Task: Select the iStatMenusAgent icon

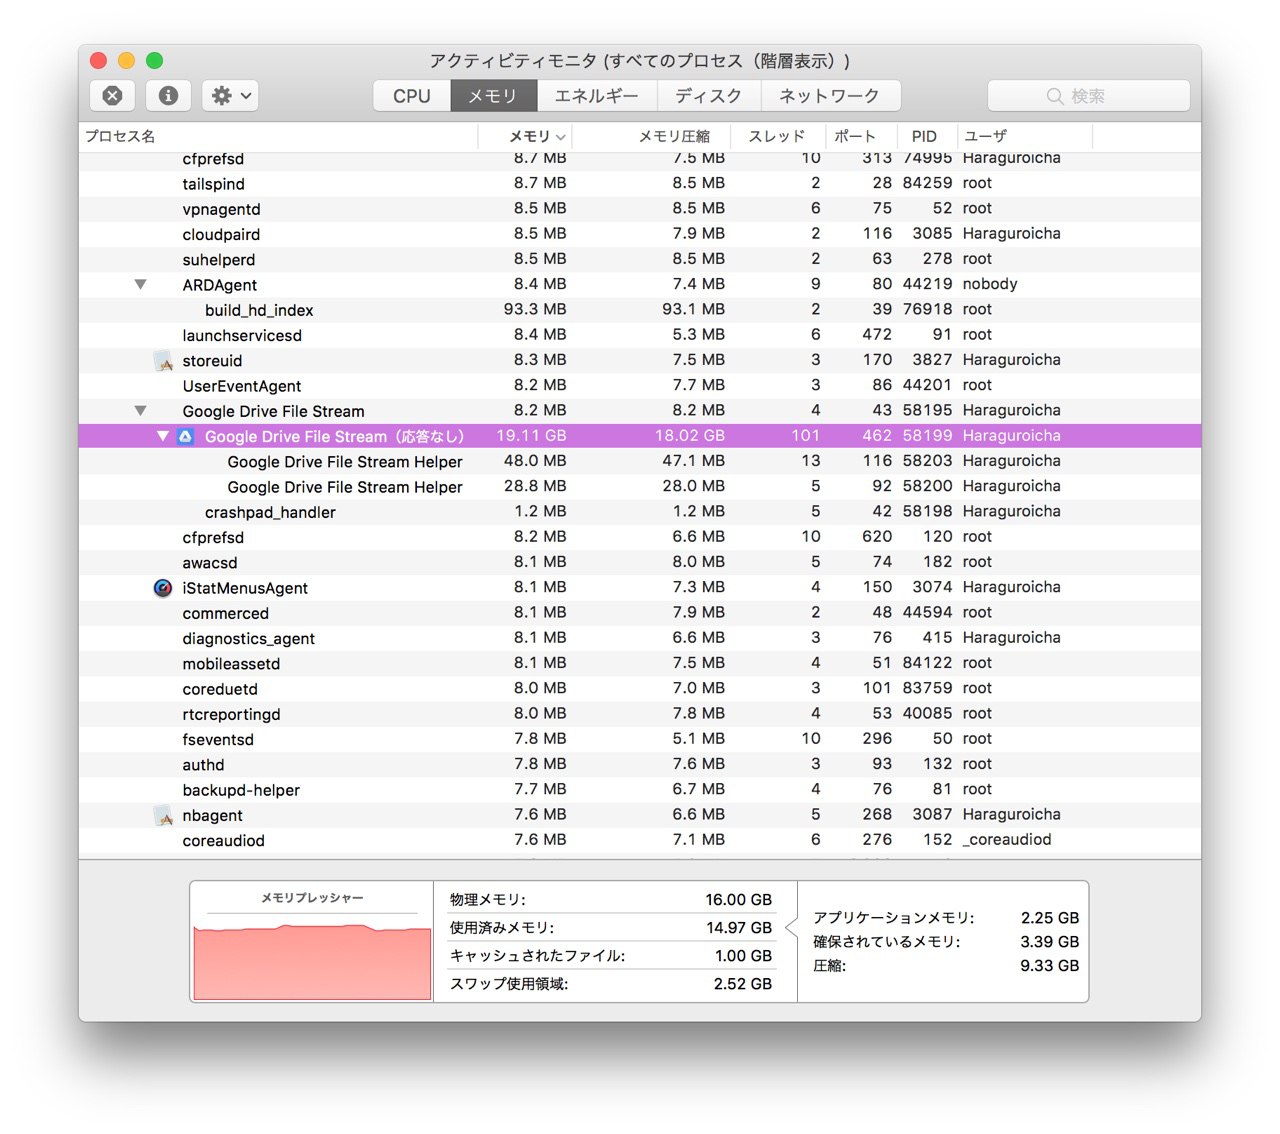Action: coord(163,588)
